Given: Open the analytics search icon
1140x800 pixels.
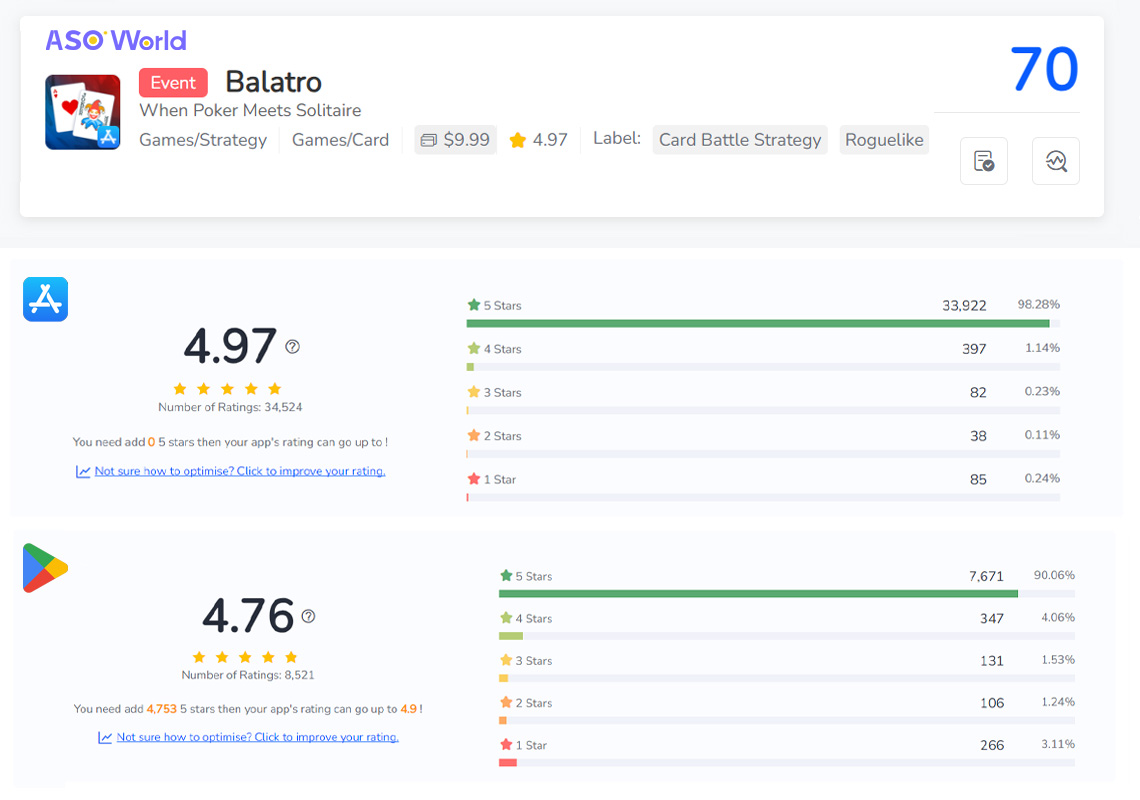Looking at the screenshot, I should tap(1056, 161).
